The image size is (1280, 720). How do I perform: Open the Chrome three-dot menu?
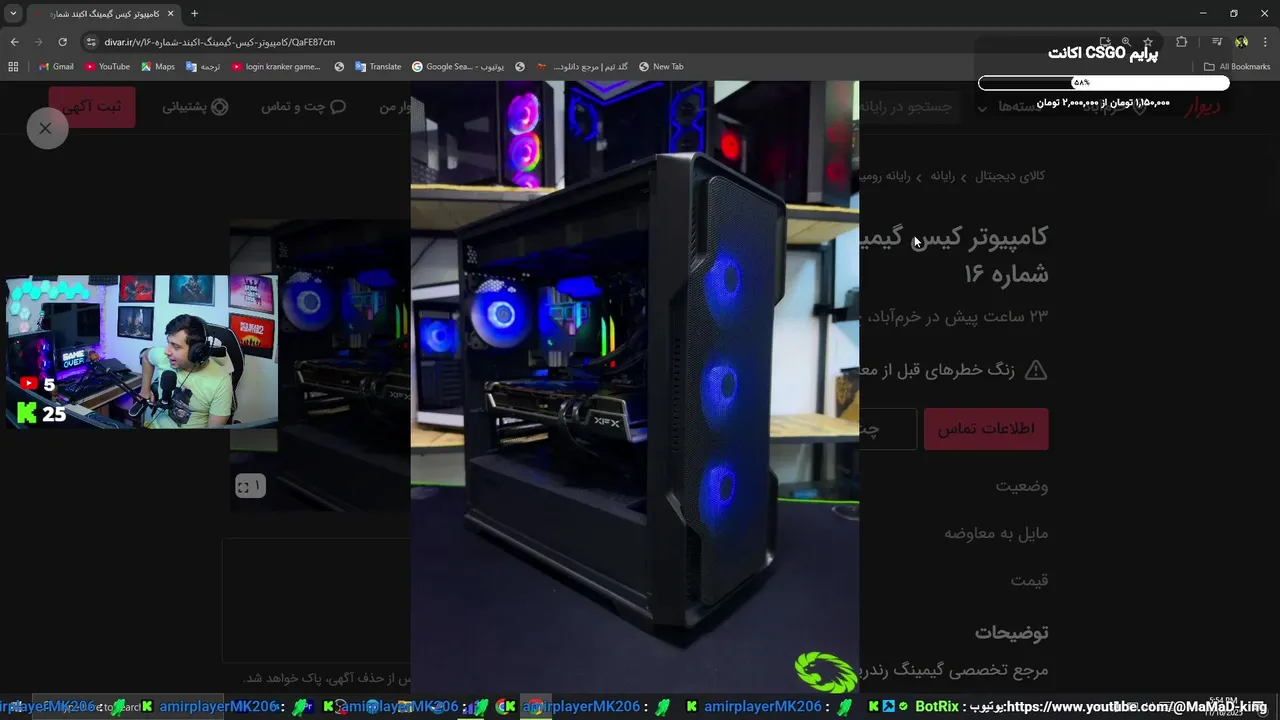point(1266,42)
